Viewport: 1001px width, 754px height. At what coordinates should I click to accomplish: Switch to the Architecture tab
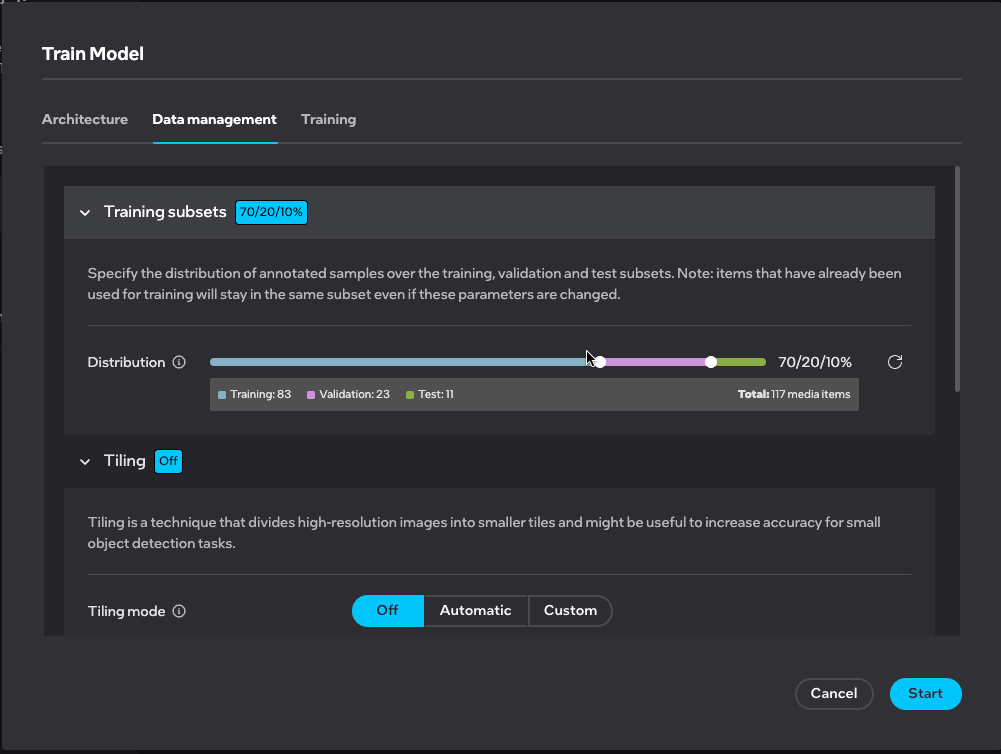tap(85, 120)
